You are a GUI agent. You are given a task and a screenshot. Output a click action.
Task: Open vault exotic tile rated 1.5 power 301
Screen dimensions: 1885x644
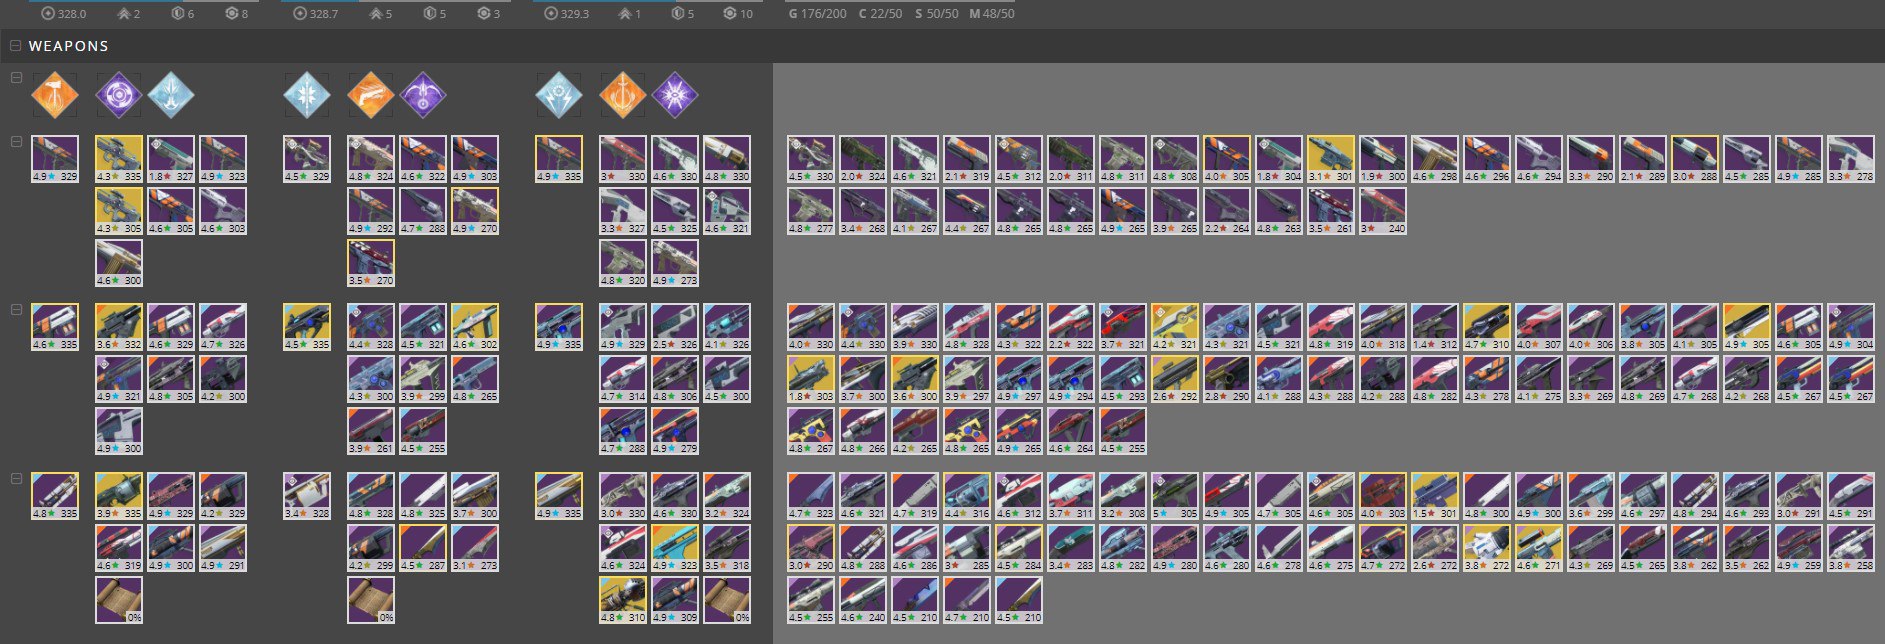pyautogui.click(x=1435, y=496)
